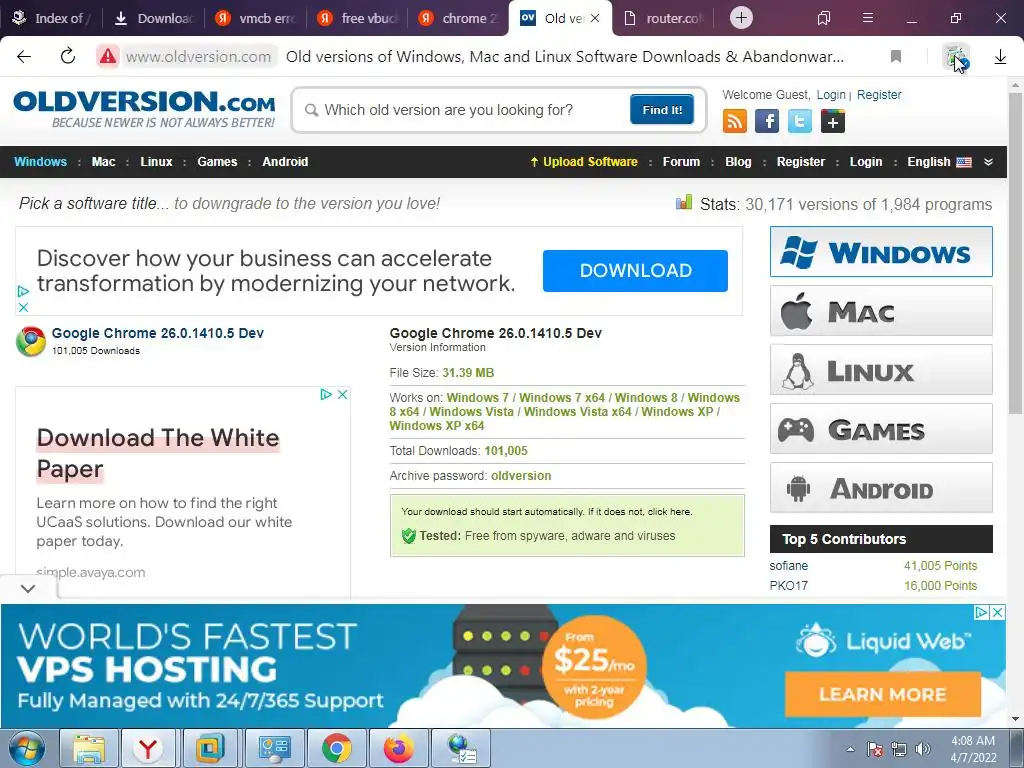Viewport: 1024px width, 768px height.
Task: Bookmark this page icon
Action: click(896, 57)
